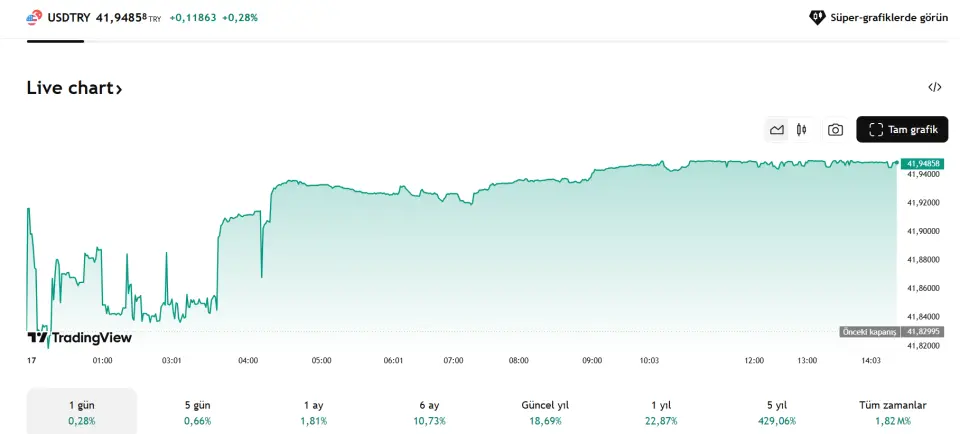Select the Tüm zamanlar time range

(x=893, y=412)
